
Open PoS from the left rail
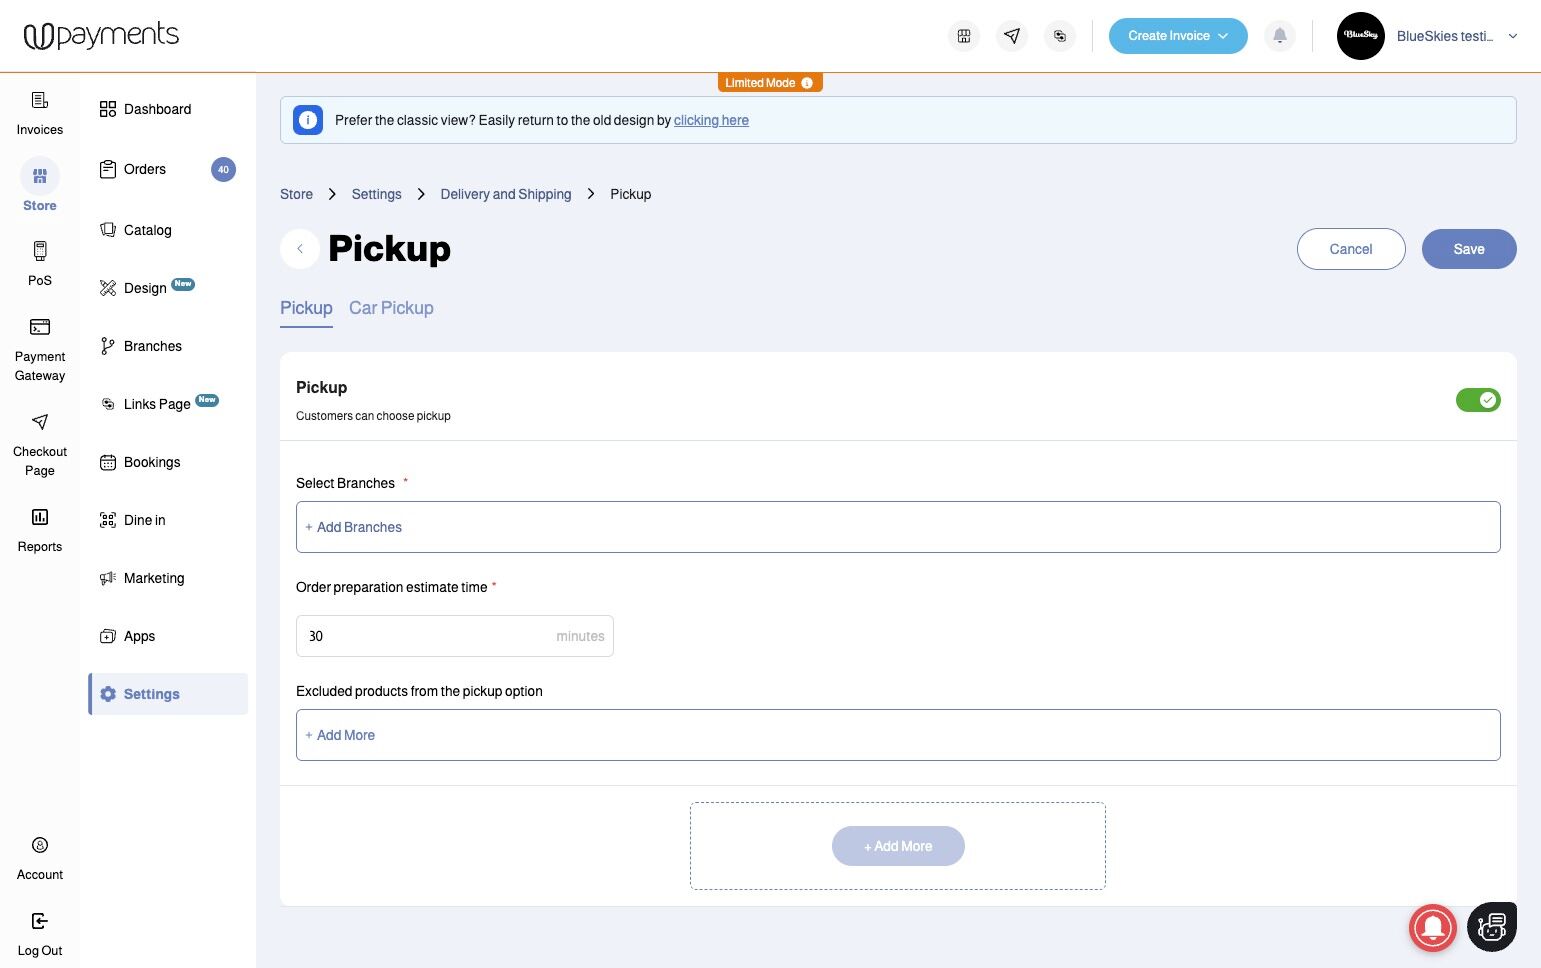40,263
